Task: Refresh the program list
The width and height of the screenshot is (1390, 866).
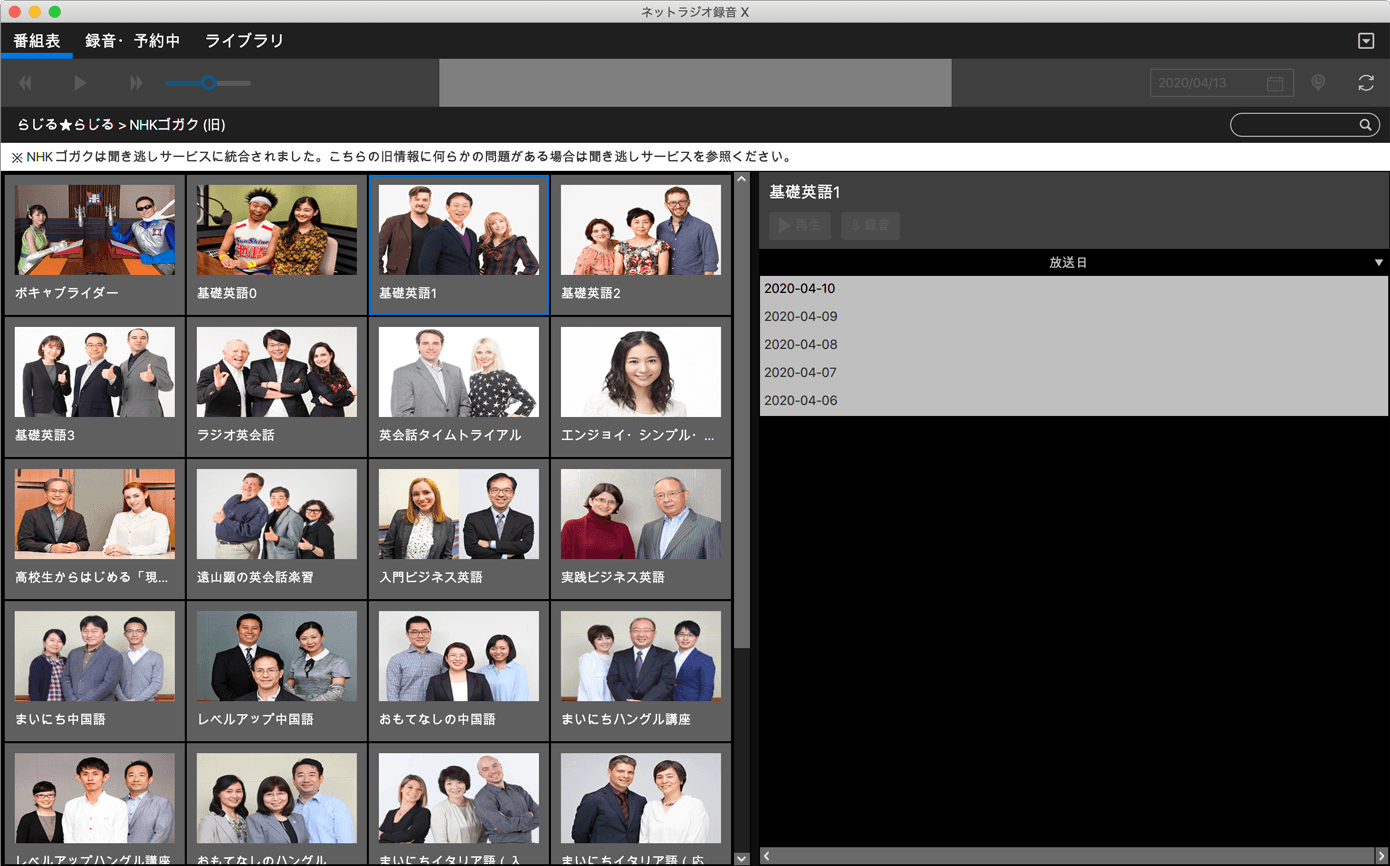Action: (x=1366, y=83)
